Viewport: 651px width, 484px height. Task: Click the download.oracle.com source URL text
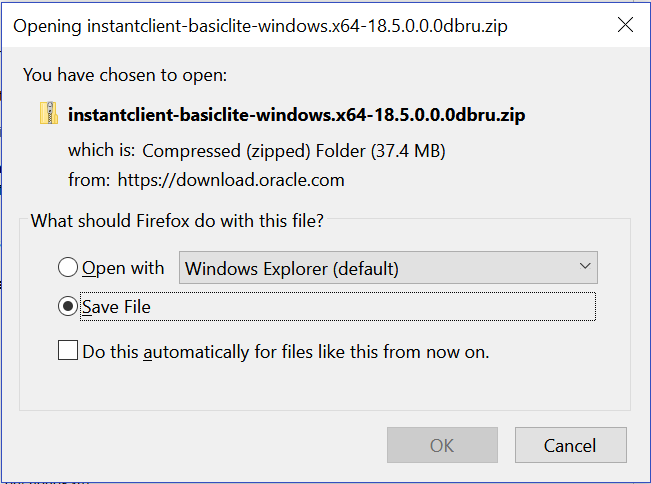coord(231,181)
